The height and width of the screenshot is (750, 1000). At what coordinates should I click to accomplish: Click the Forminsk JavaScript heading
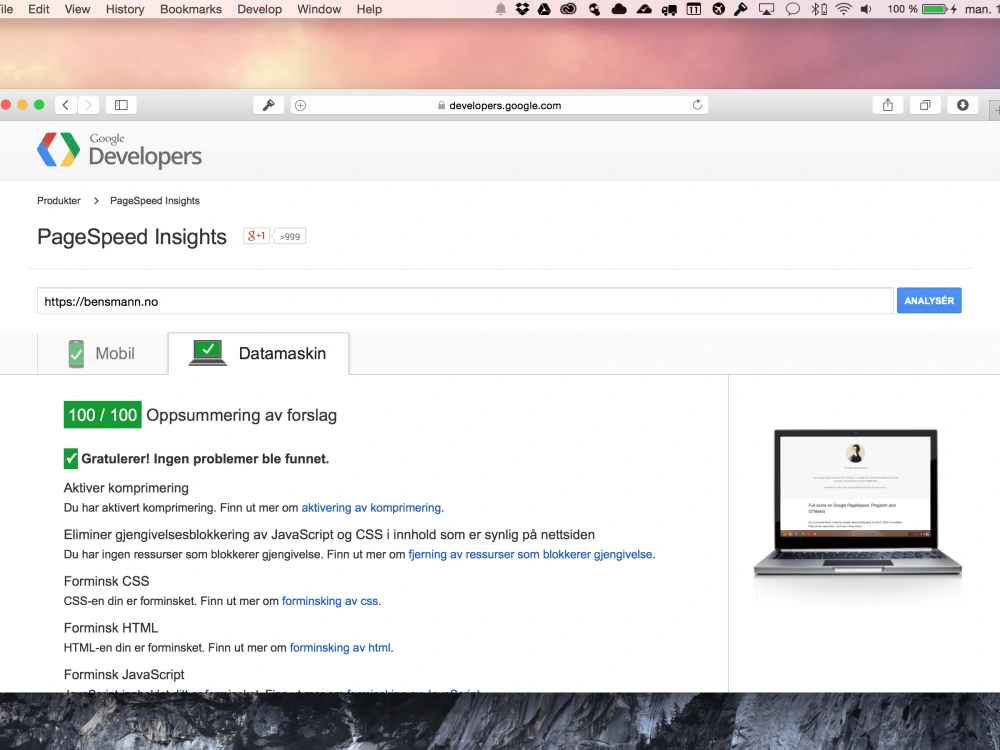tap(124, 674)
